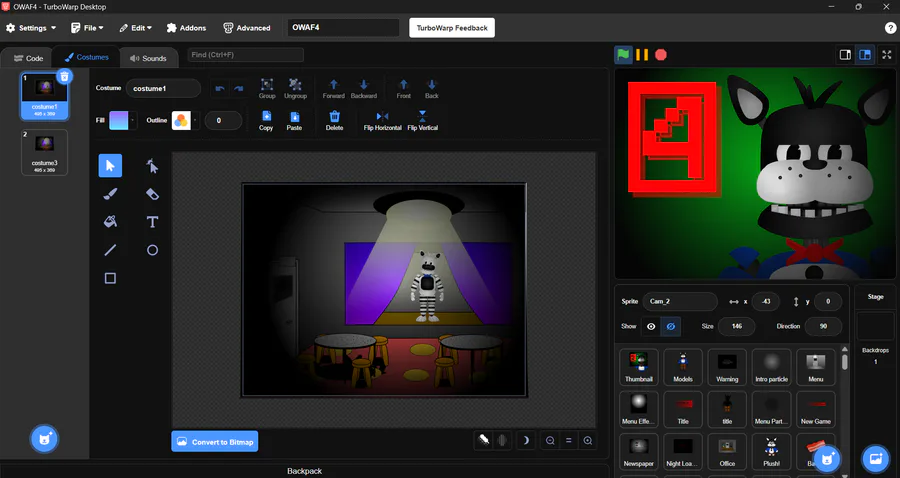Open the Advanced menu
The height and width of the screenshot is (478, 900).
point(247,28)
